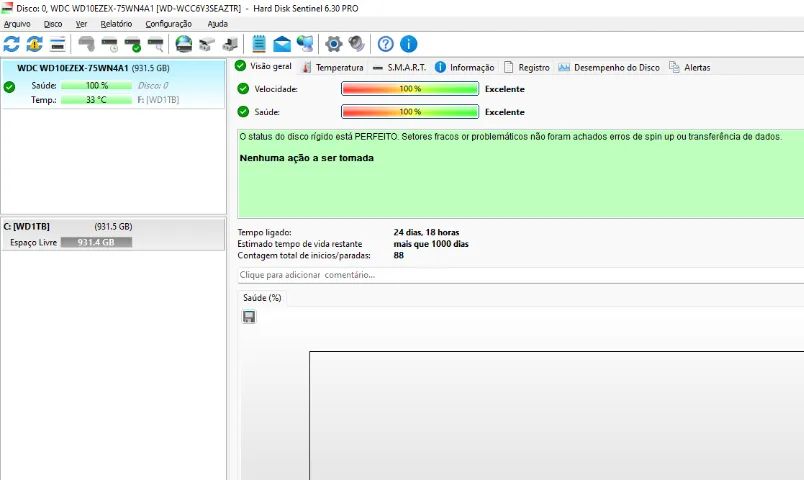804x480 pixels.
Task: Click the blue envelope e-mail icon
Action: click(x=282, y=44)
